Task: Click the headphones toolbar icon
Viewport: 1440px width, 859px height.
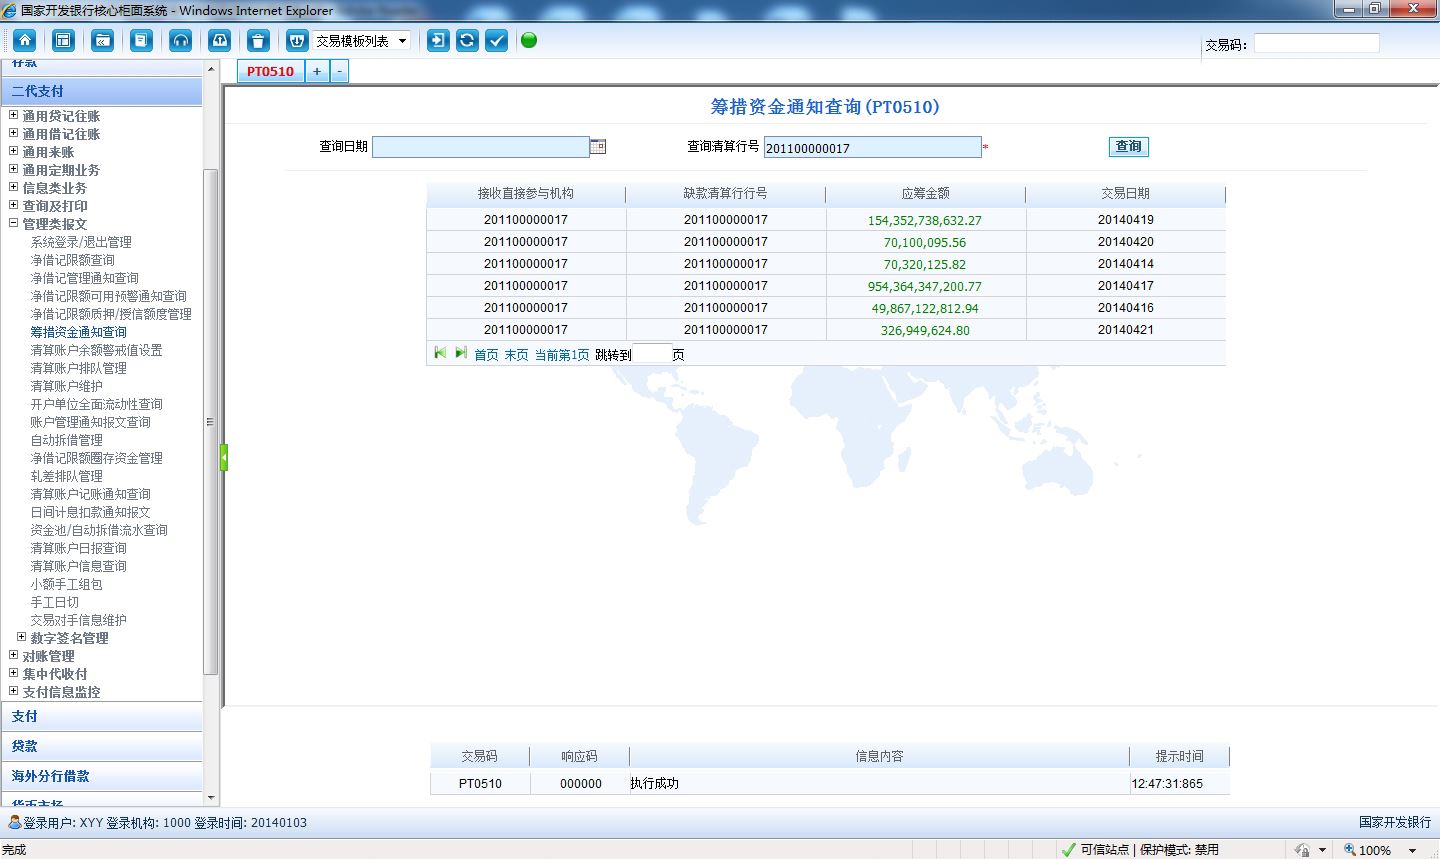Action: pos(180,40)
